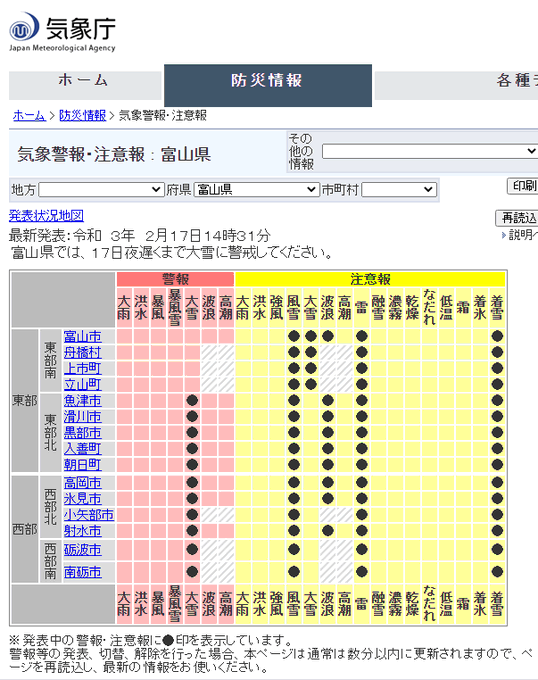
Task: Follow the ホーム breadcrumb link
Action: pyautogui.click(x=29, y=115)
